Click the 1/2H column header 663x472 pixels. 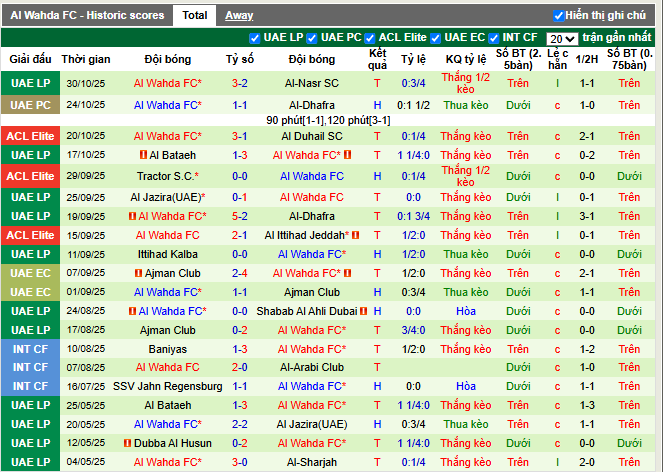tap(587, 59)
